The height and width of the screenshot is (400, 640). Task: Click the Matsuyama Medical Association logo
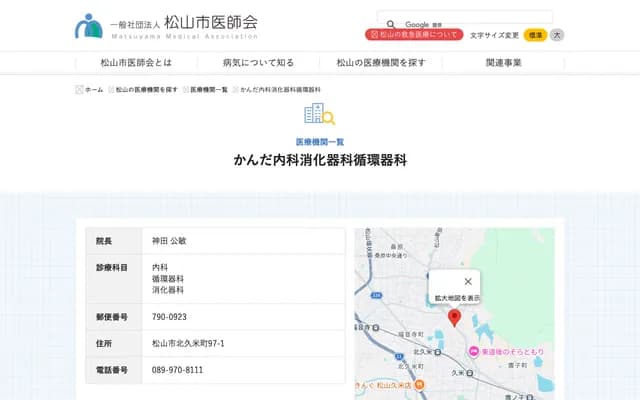click(166, 24)
